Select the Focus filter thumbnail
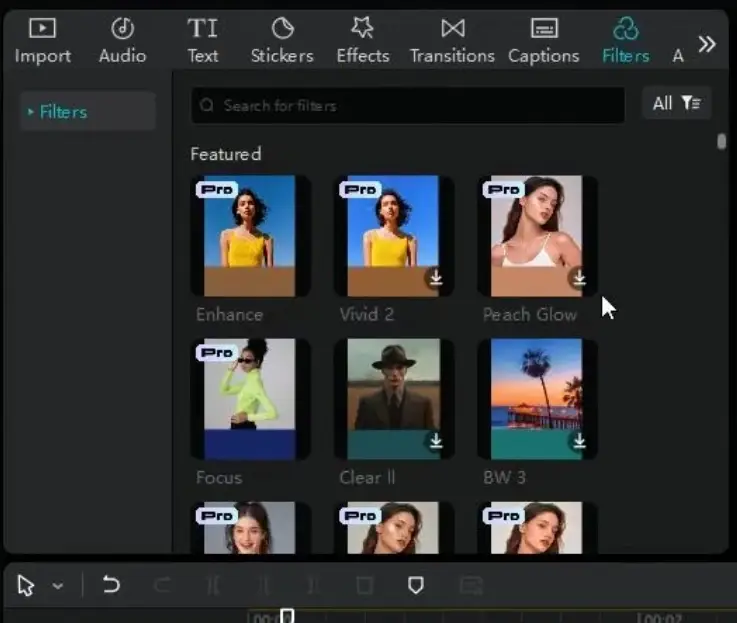 click(x=250, y=399)
